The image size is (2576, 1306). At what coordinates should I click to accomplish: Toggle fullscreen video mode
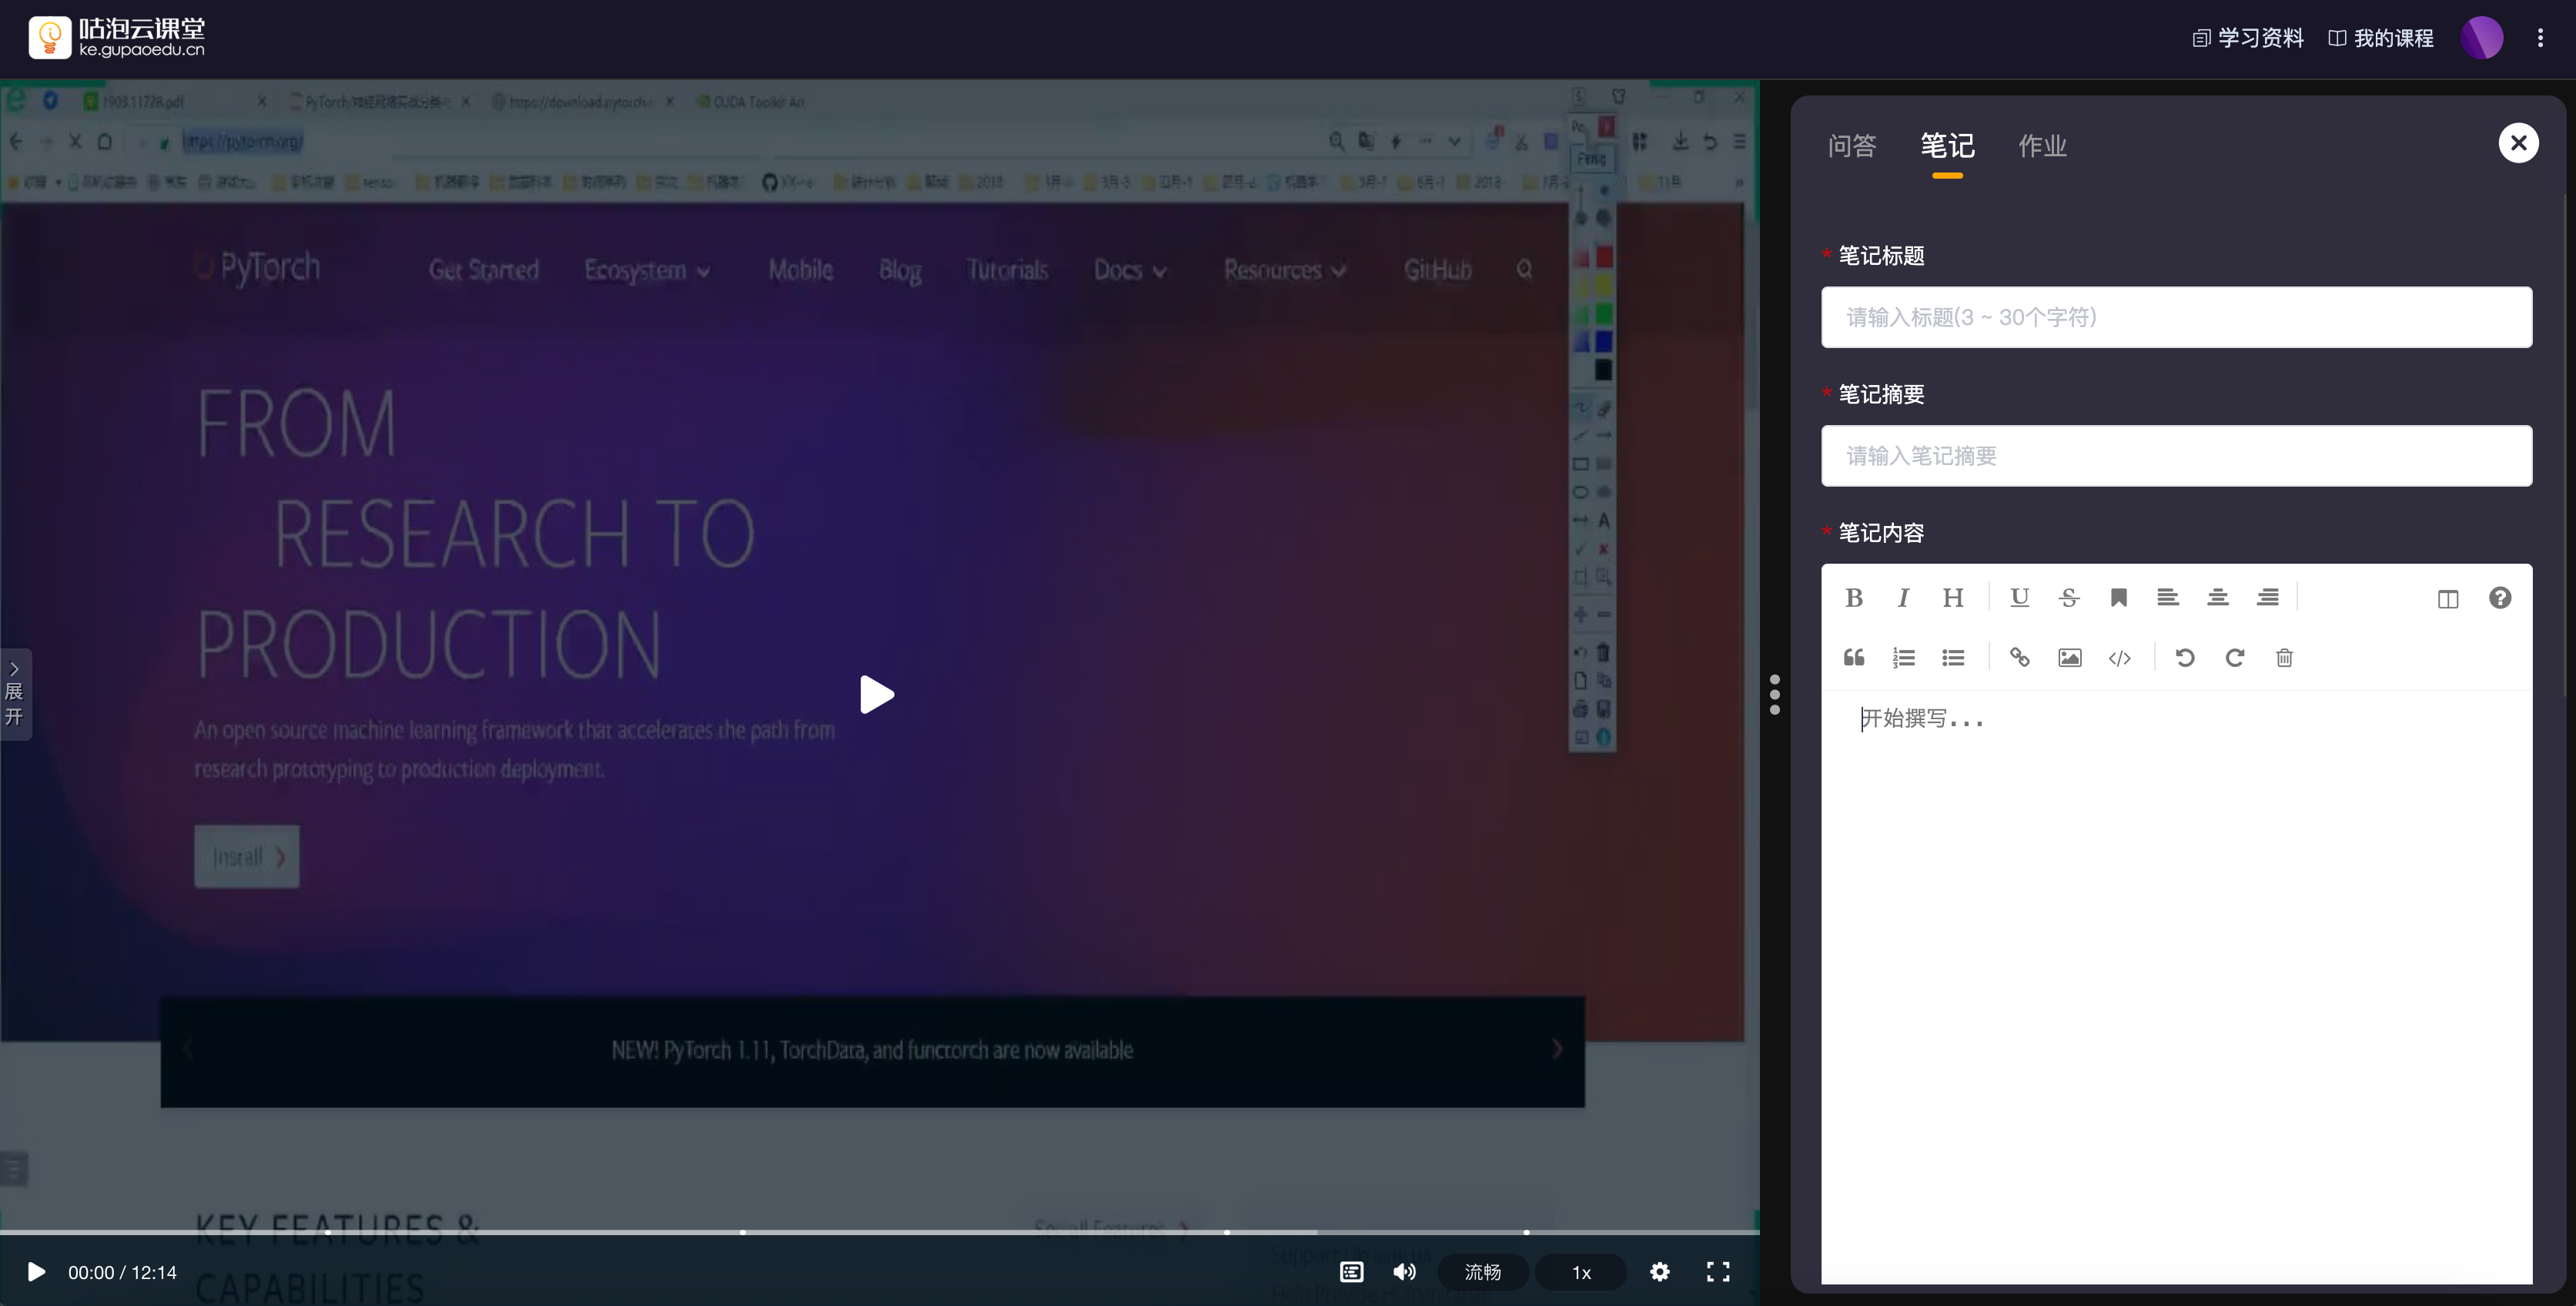(x=1718, y=1272)
